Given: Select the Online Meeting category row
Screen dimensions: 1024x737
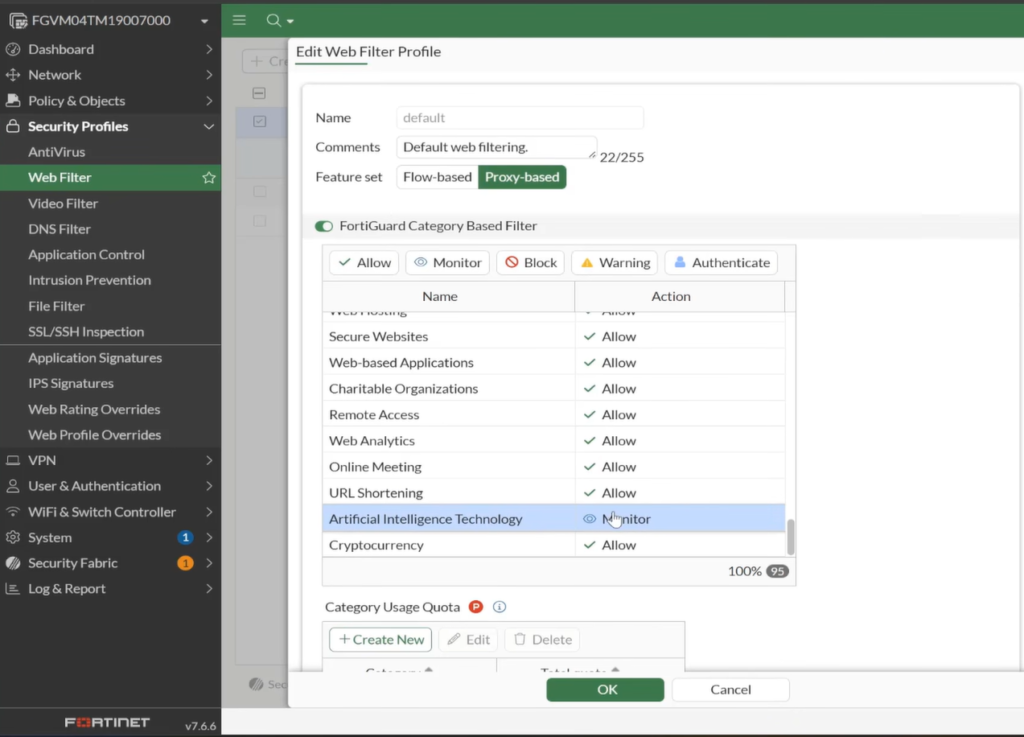Looking at the screenshot, I should tap(554, 467).
